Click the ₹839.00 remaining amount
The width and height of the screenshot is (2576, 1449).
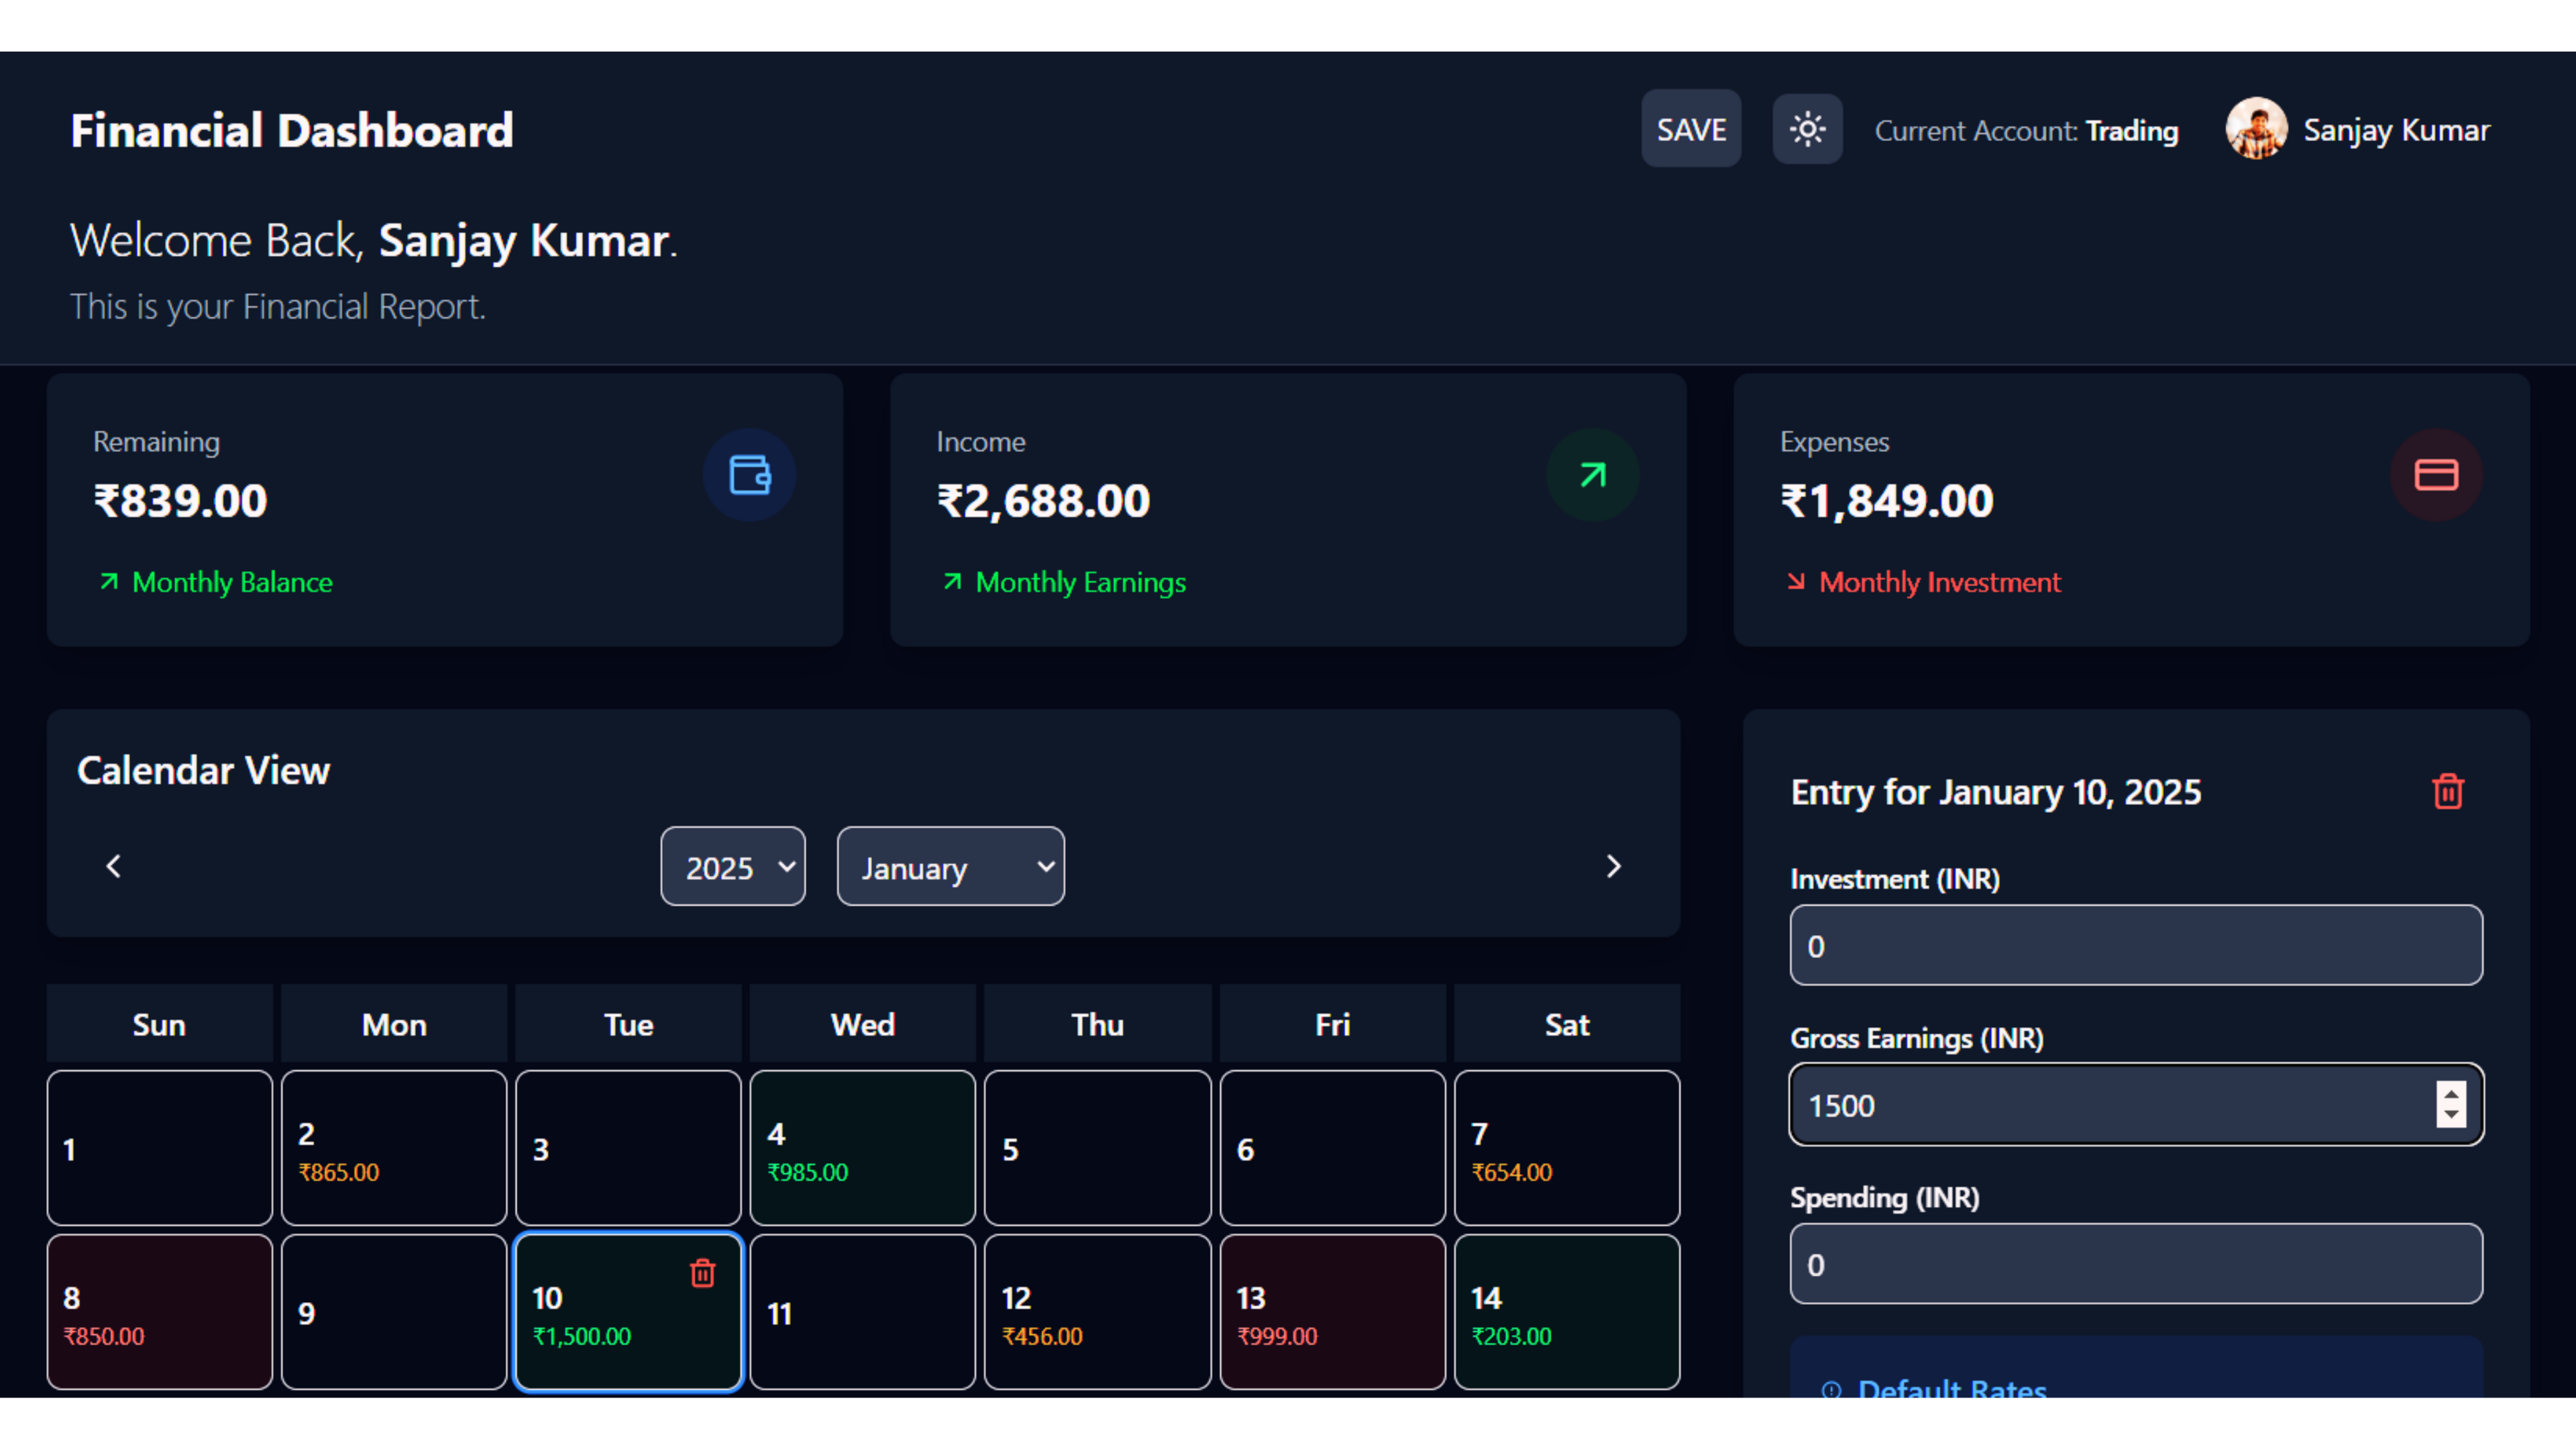point(180,500)
